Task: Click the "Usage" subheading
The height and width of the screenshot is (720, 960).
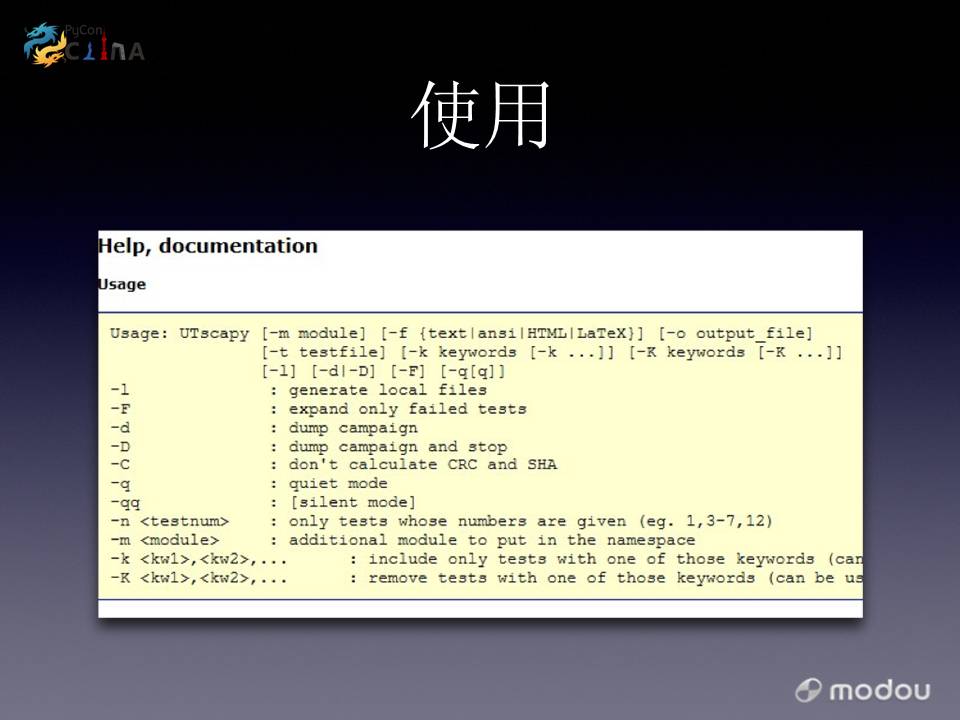Action: 122,285
